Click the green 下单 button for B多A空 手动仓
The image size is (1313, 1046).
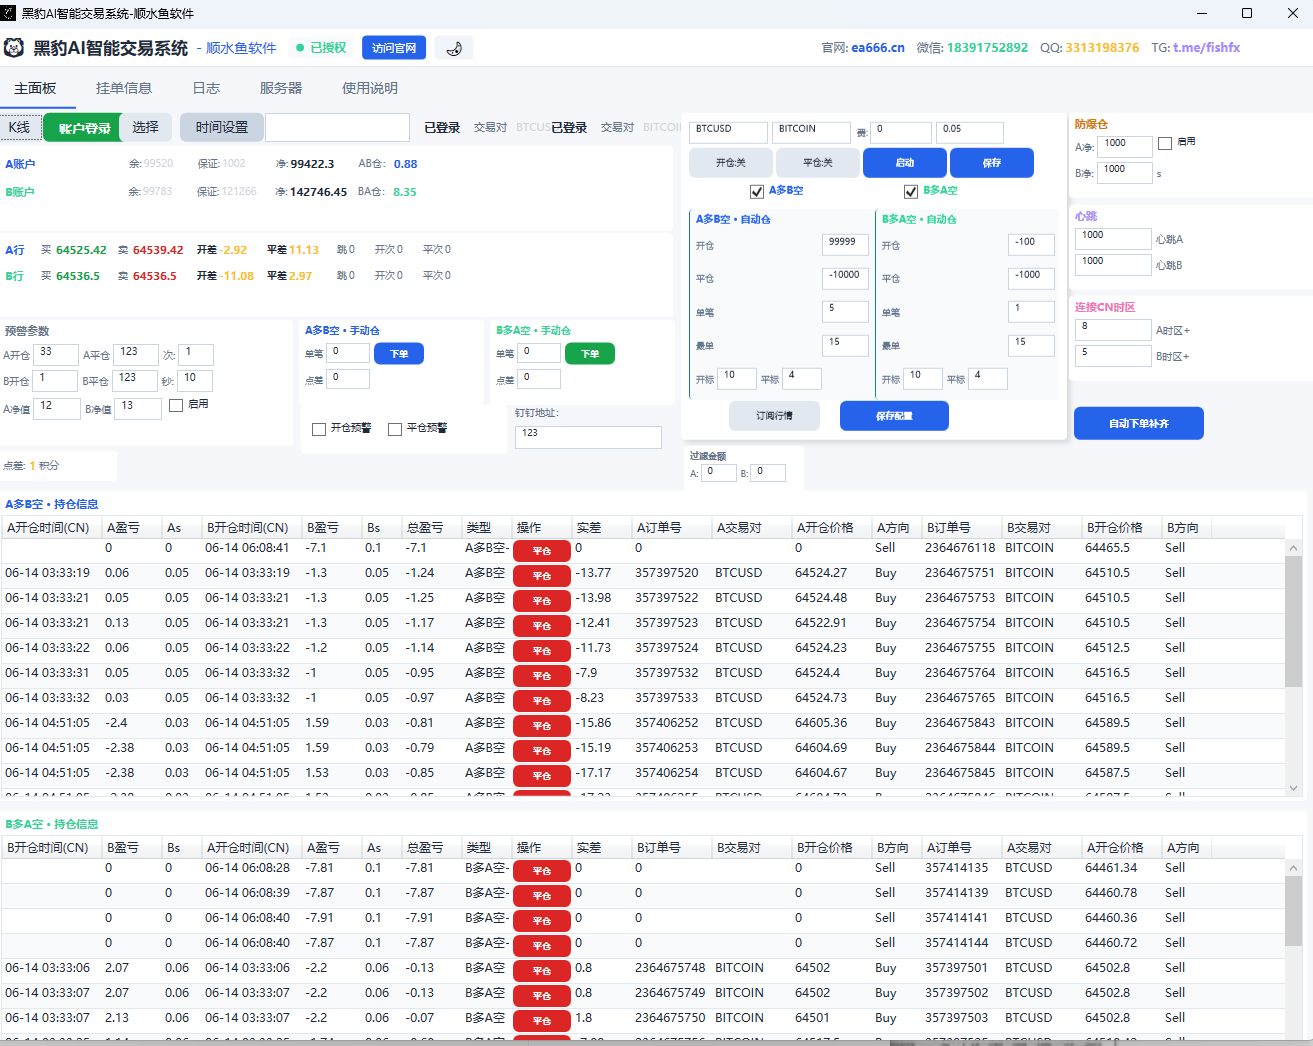point(590,354)
